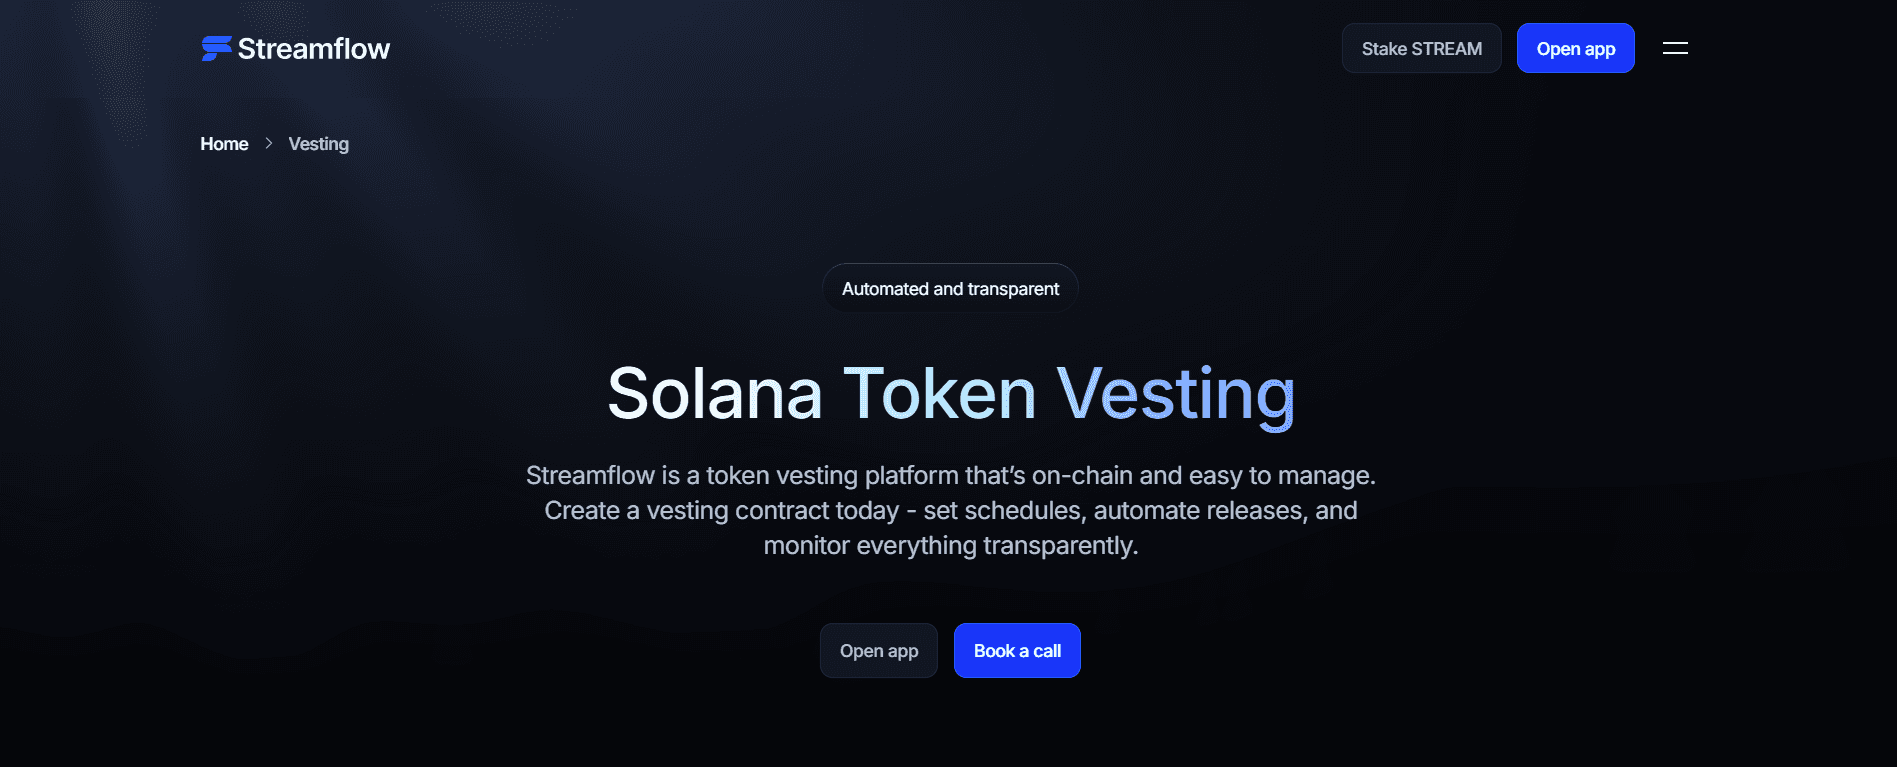
Task: Open the hamburger navigation menu
Action: [x=1675, y=47]
